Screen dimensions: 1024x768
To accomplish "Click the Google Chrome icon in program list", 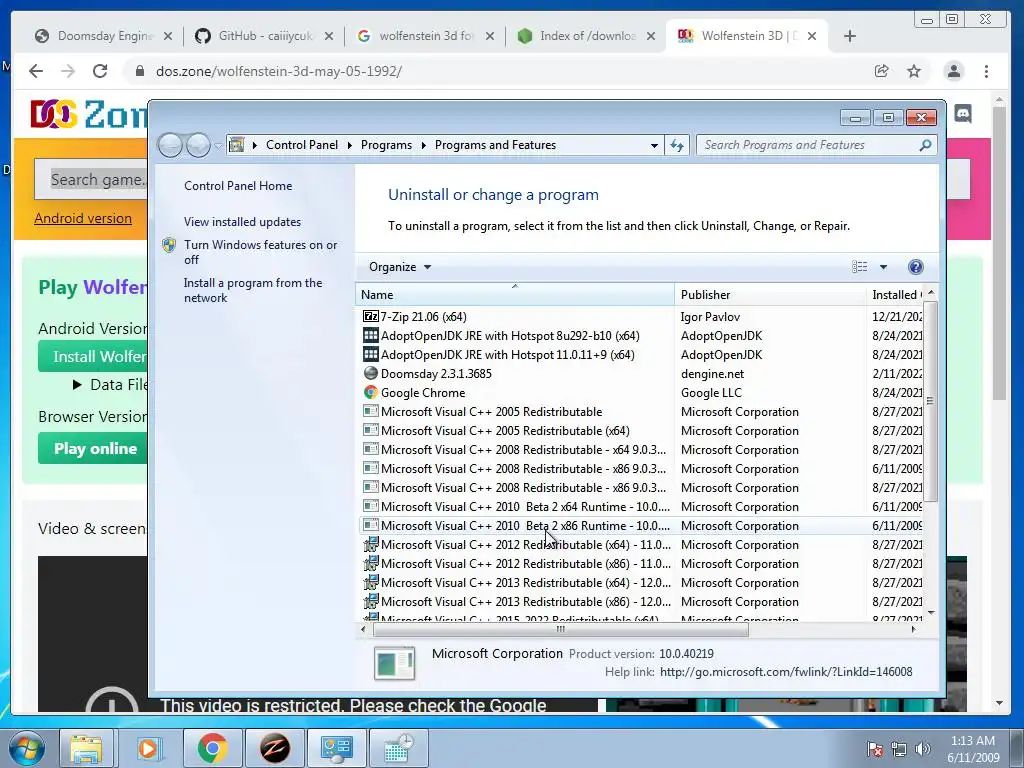I will coord(370,392).
